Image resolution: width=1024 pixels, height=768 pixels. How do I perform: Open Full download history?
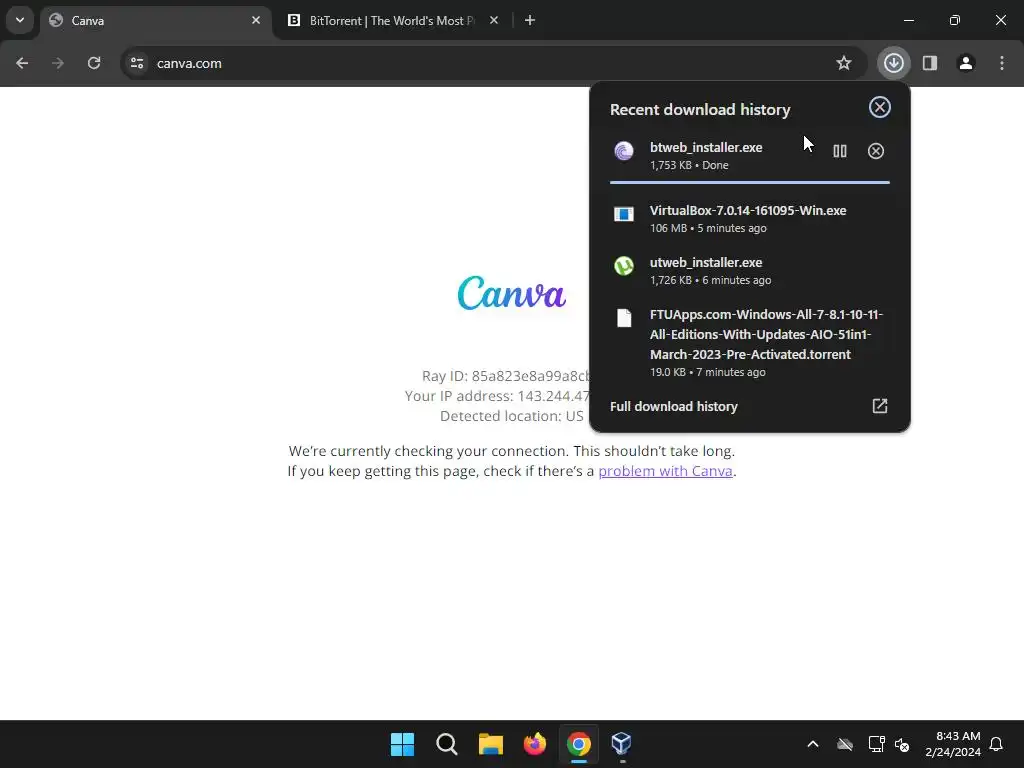click(x=750, y=406)
